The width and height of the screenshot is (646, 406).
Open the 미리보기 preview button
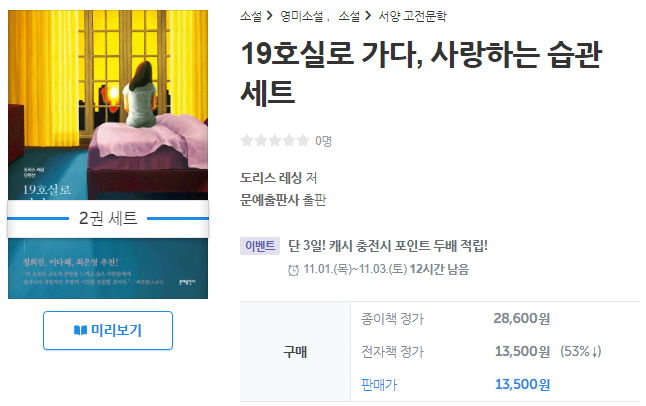108,331
